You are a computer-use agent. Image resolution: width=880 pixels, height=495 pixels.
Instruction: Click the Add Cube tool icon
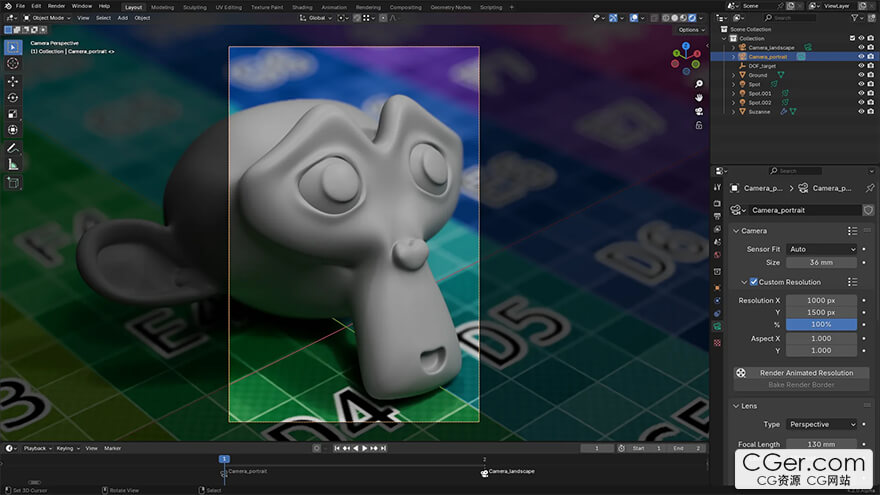click(x=13, y=183)
